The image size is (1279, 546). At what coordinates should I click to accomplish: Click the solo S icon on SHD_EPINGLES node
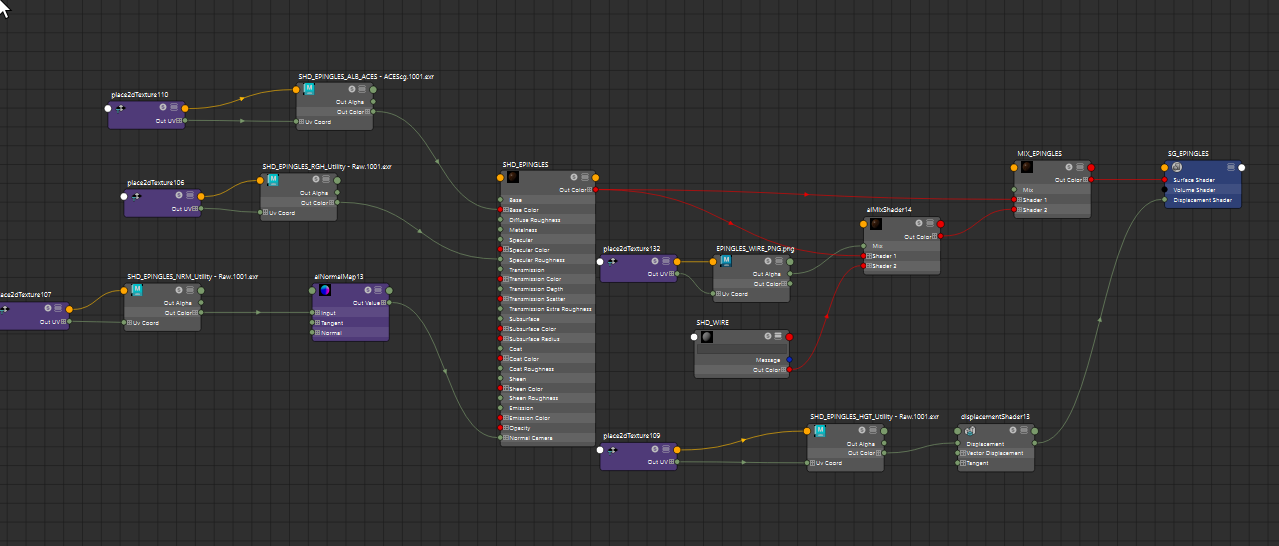click(573, 177)
